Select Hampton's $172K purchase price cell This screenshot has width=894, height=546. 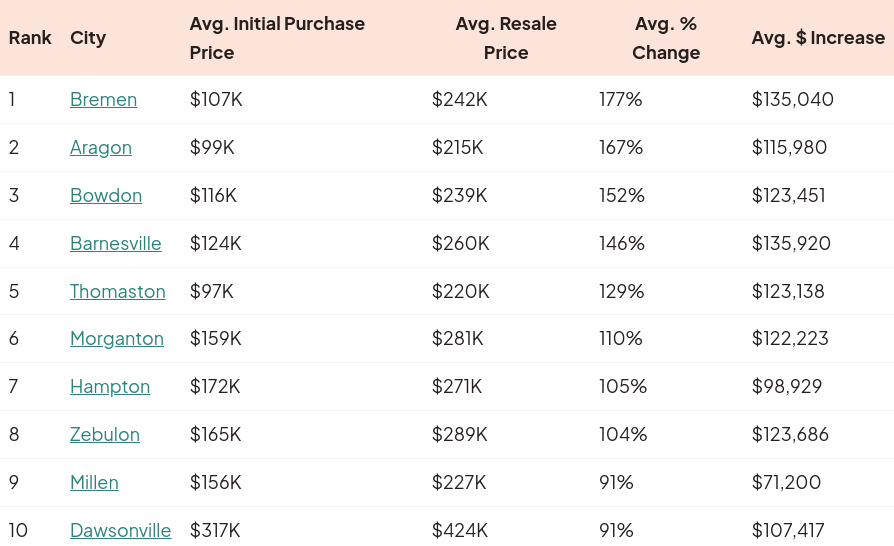click(216, 387)
